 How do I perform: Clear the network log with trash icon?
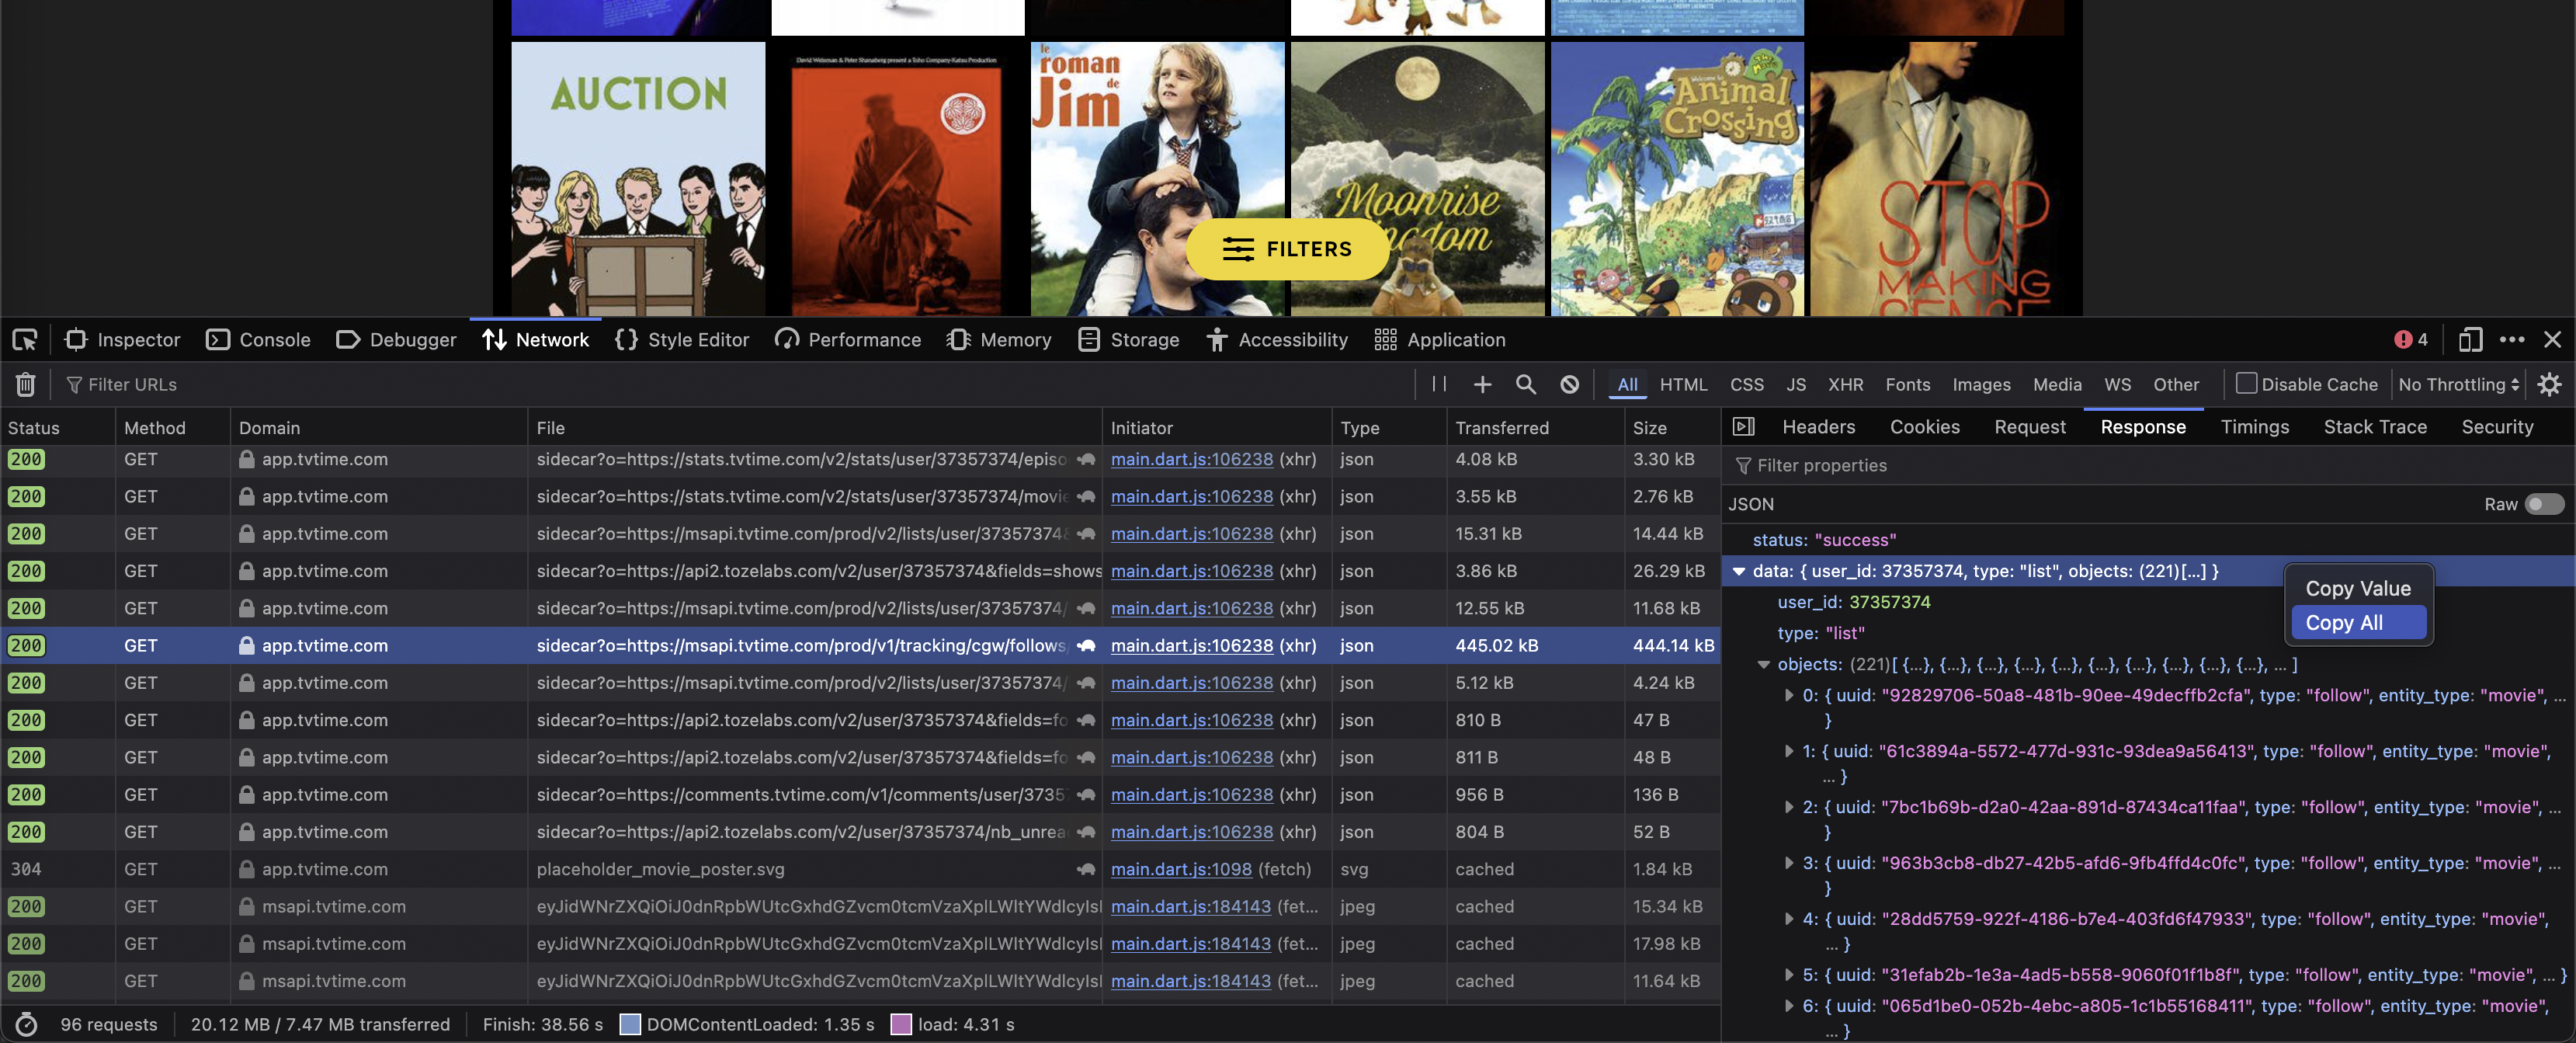point(26,384)
